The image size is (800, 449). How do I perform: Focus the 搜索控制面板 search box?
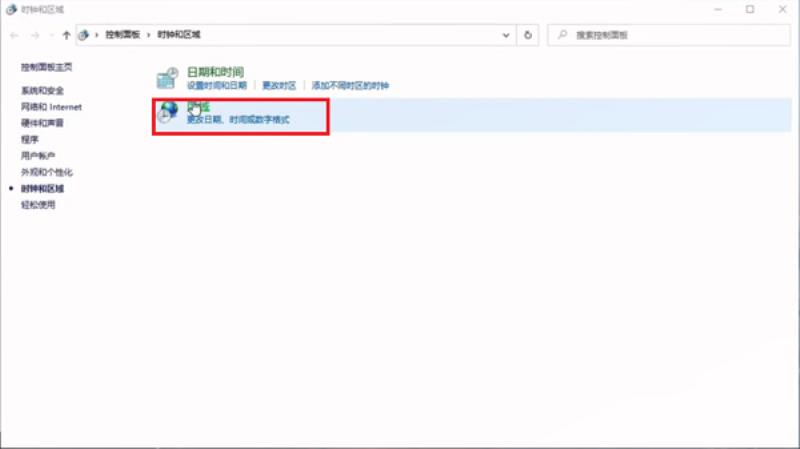[668, 35]
